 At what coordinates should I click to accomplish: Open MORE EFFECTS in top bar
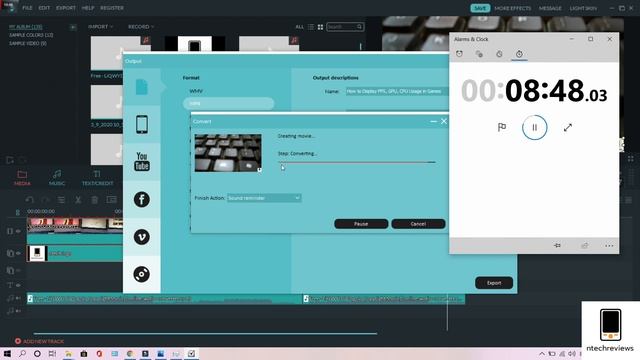513,8
